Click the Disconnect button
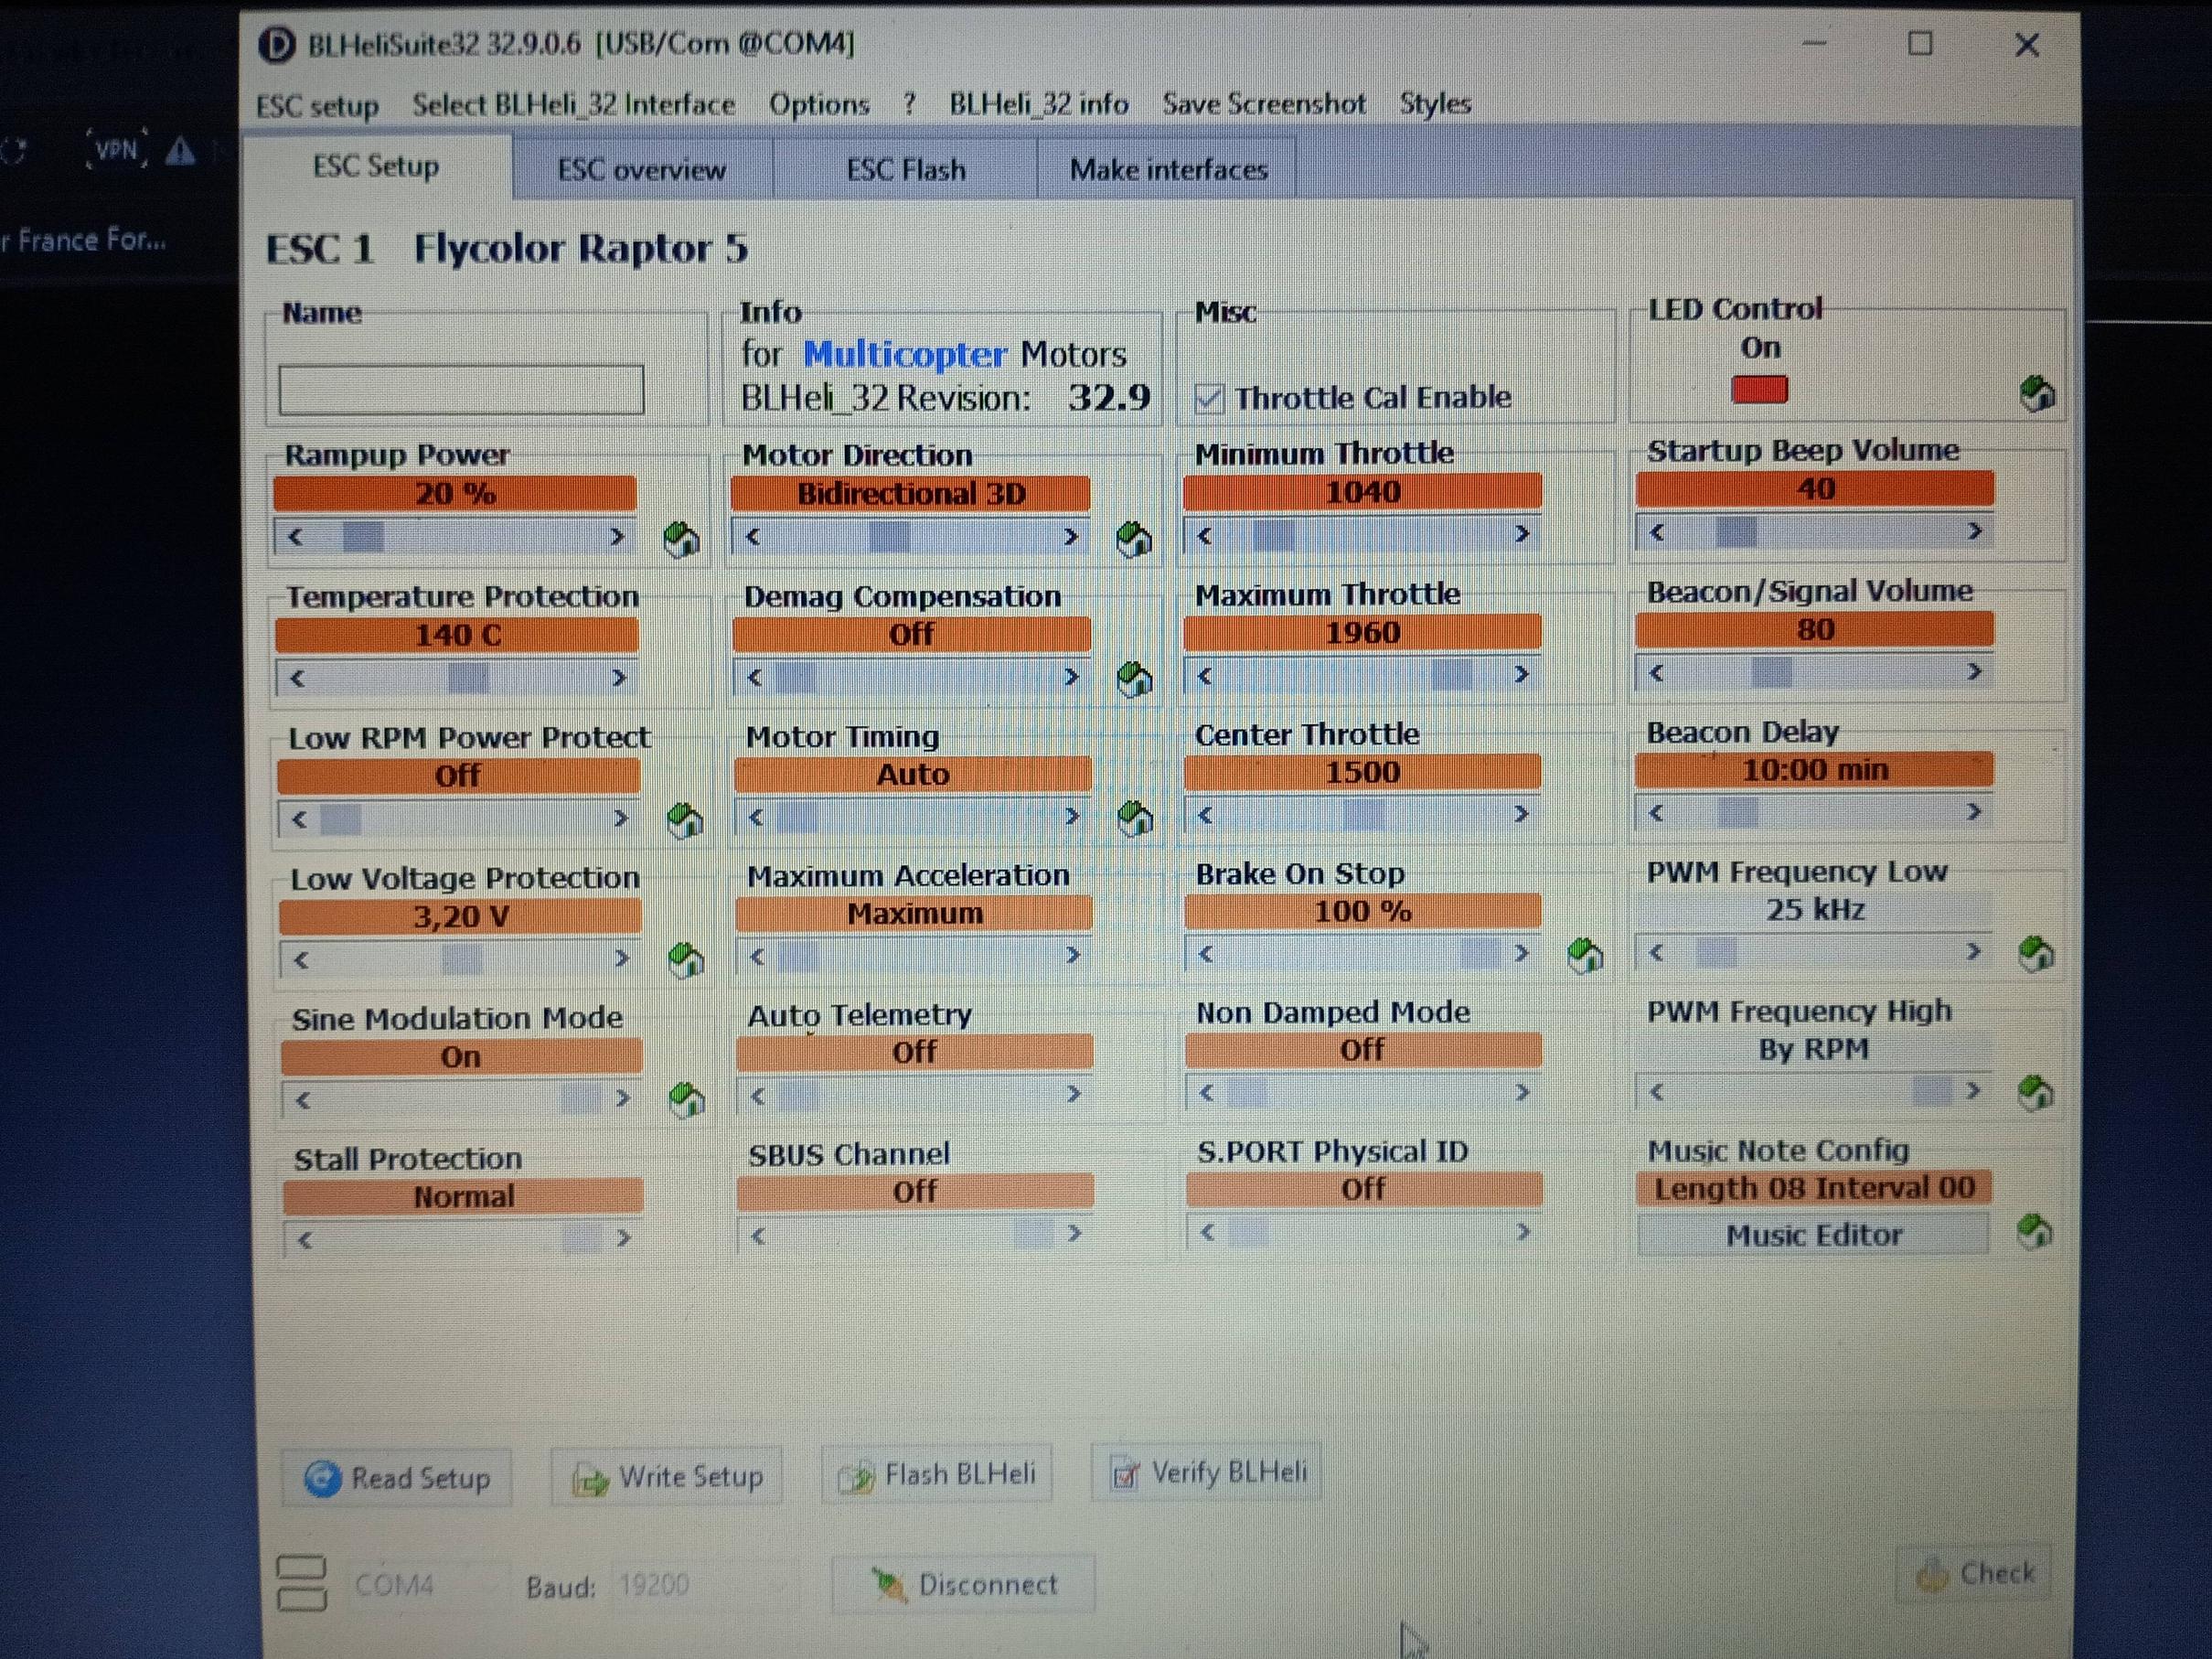Image resolution: width=2212 pixels, height=1659 pixels. tap(963, 1584)
